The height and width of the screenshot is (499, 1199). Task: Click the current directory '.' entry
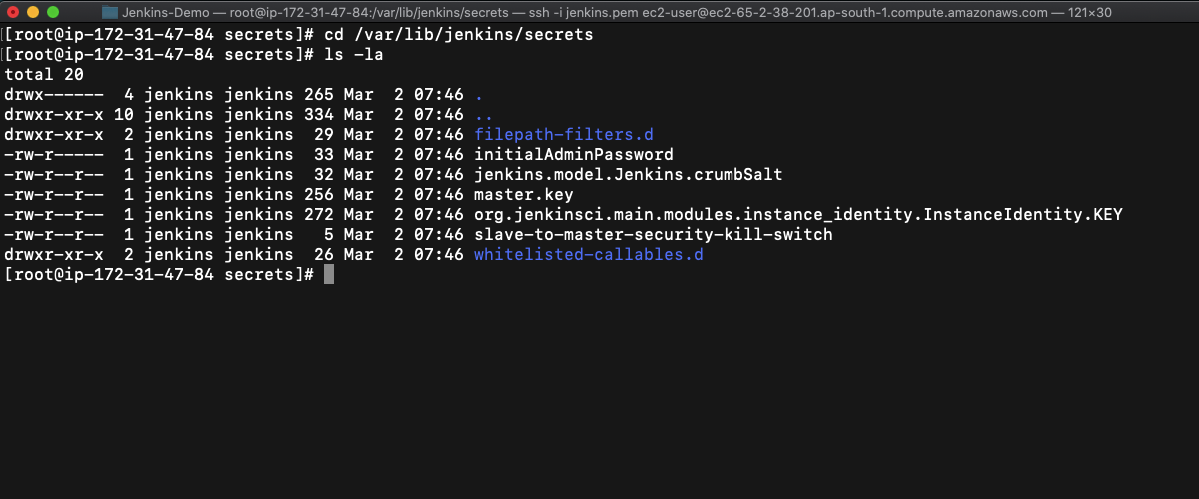(x=479, y=95)
